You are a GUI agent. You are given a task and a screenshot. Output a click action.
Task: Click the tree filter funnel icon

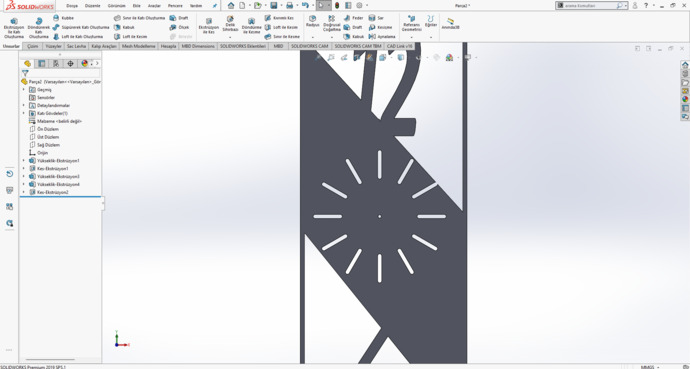(25, 73)
